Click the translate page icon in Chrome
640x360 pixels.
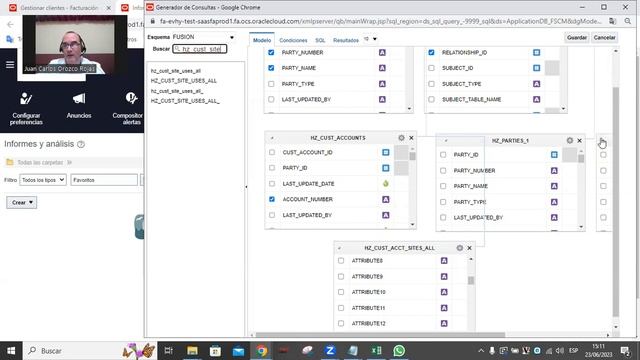[612, 21]
